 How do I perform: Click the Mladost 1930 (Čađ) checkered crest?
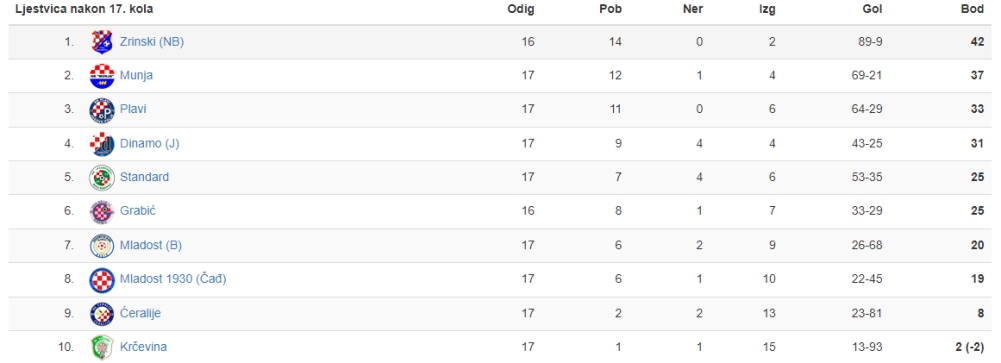(x=102, y=279)
